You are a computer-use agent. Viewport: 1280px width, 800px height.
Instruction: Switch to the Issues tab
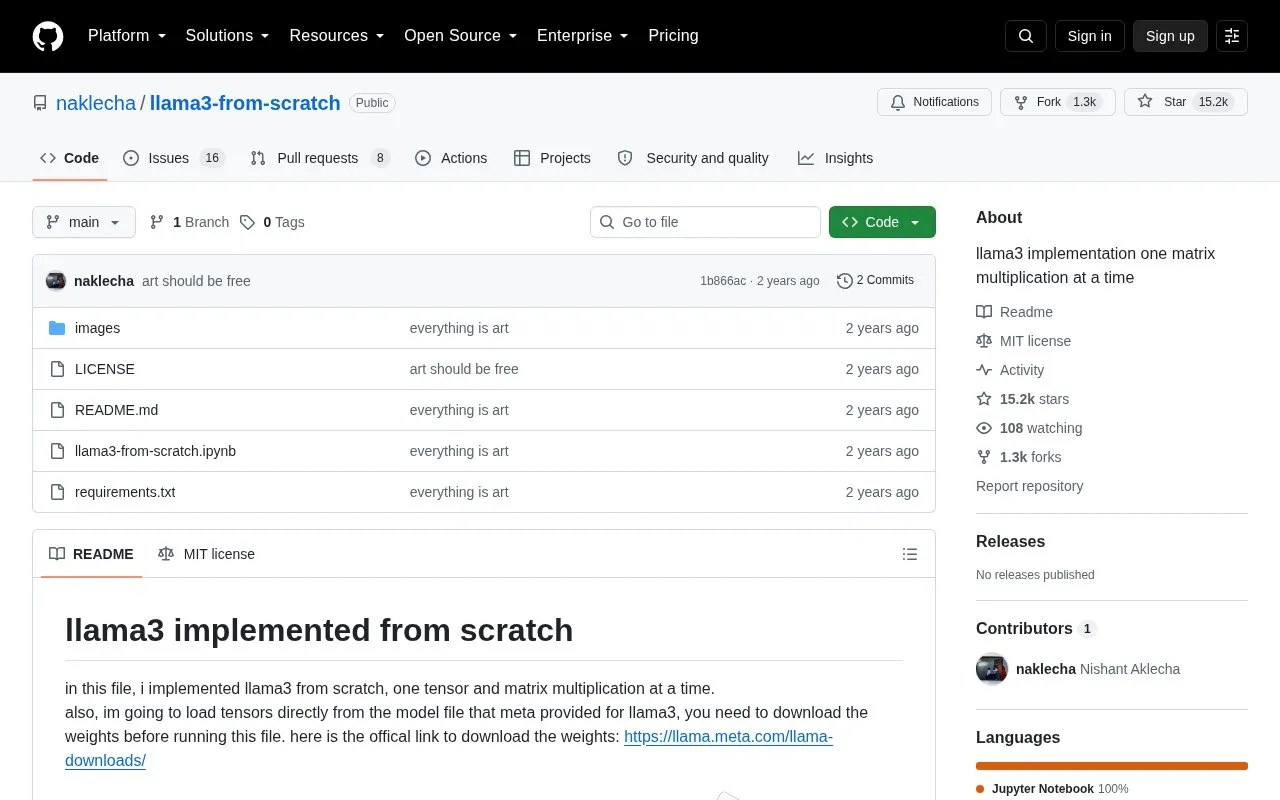tap(174, 158)
